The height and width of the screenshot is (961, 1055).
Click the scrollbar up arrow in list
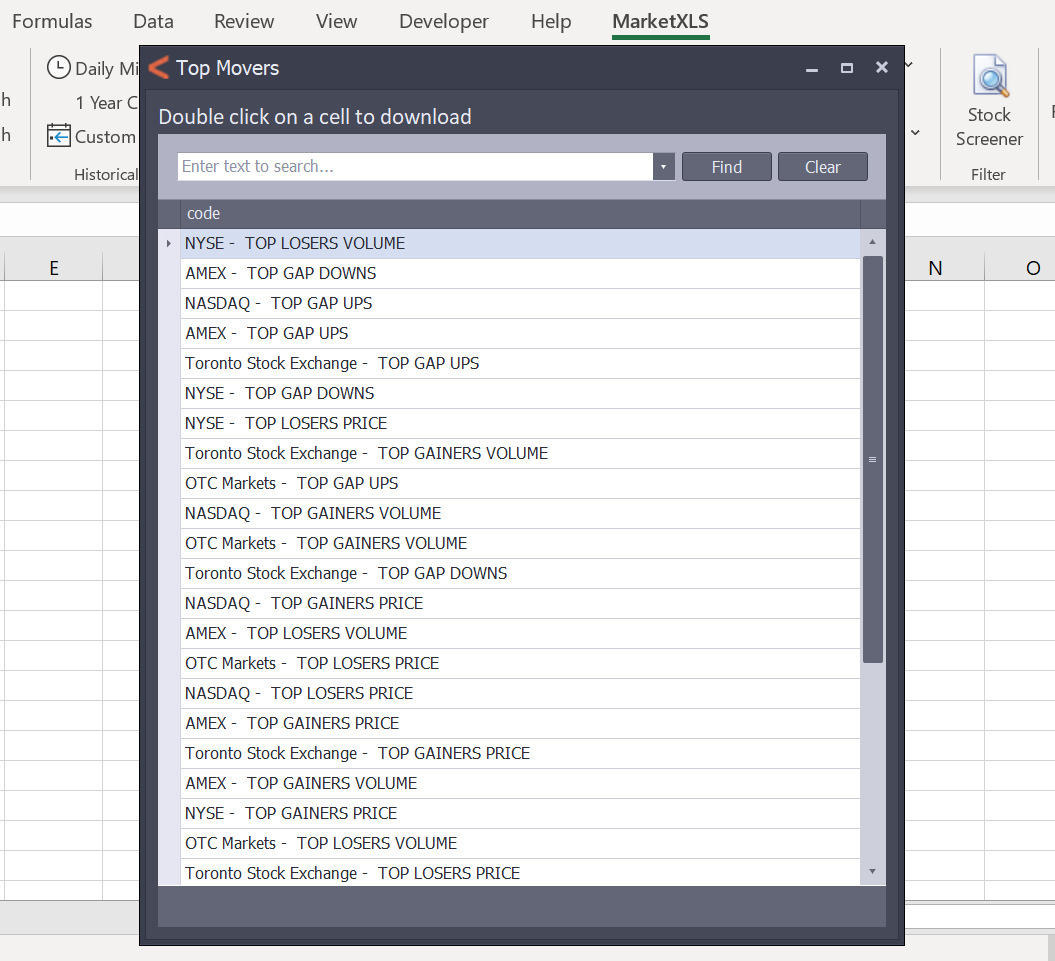point(872,242)
